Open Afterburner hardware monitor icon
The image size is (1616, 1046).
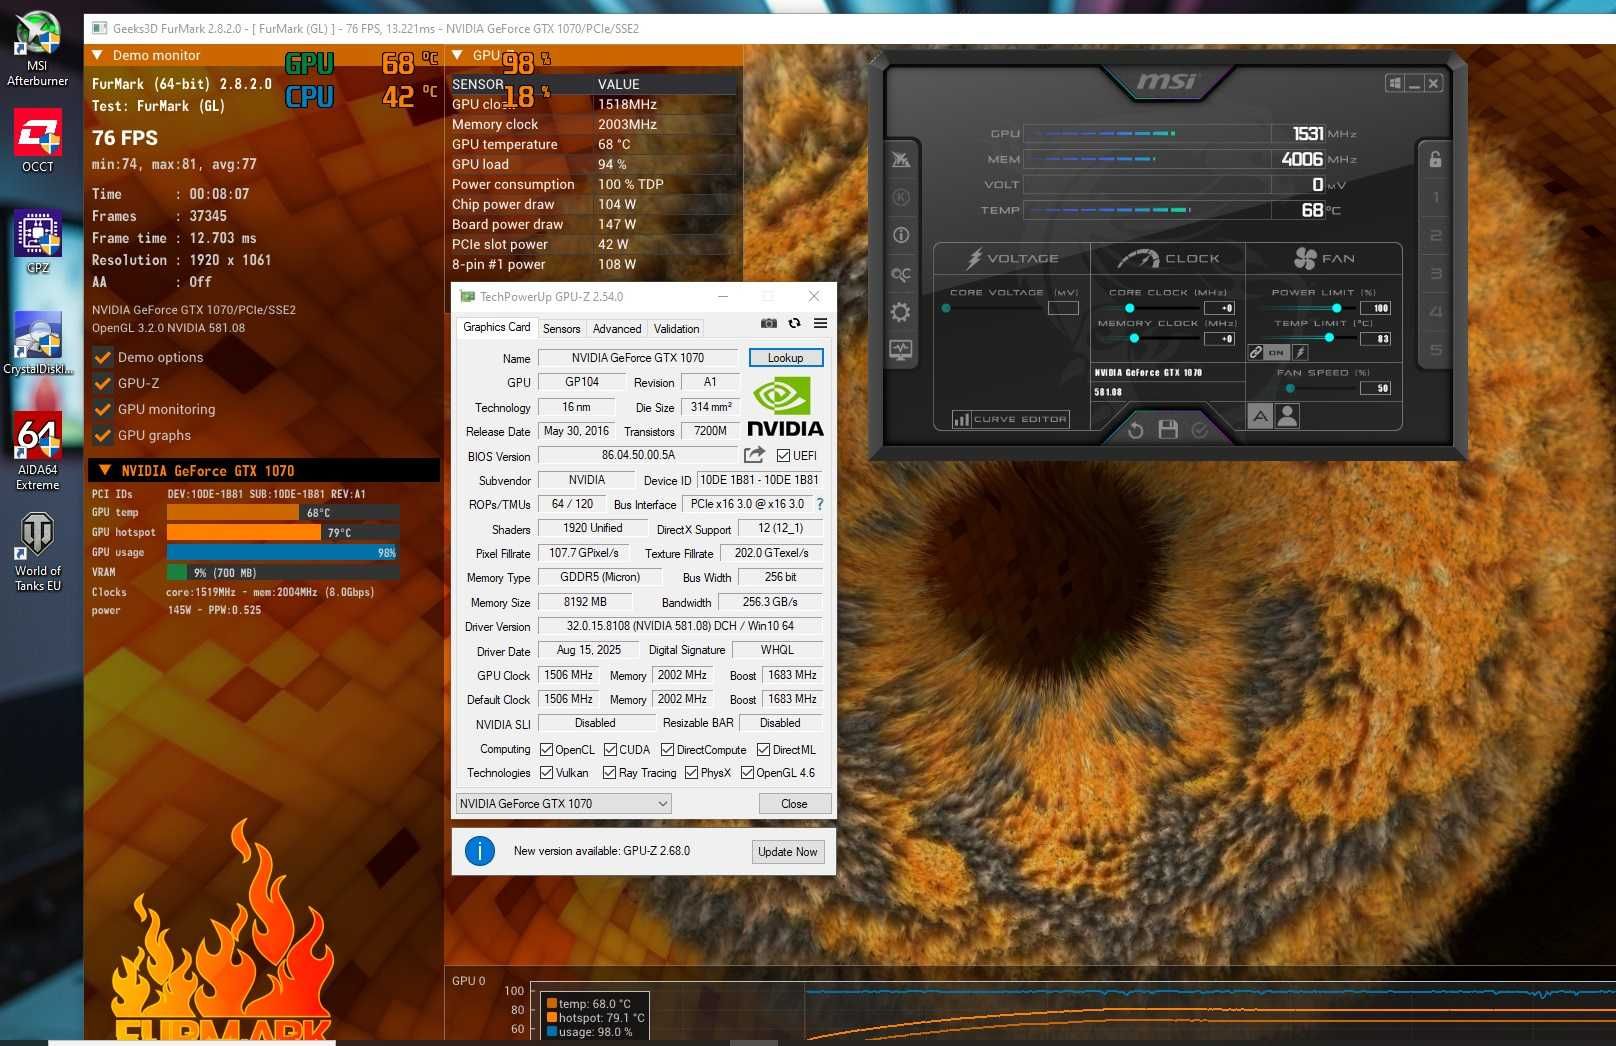click(x=901, y=350)
